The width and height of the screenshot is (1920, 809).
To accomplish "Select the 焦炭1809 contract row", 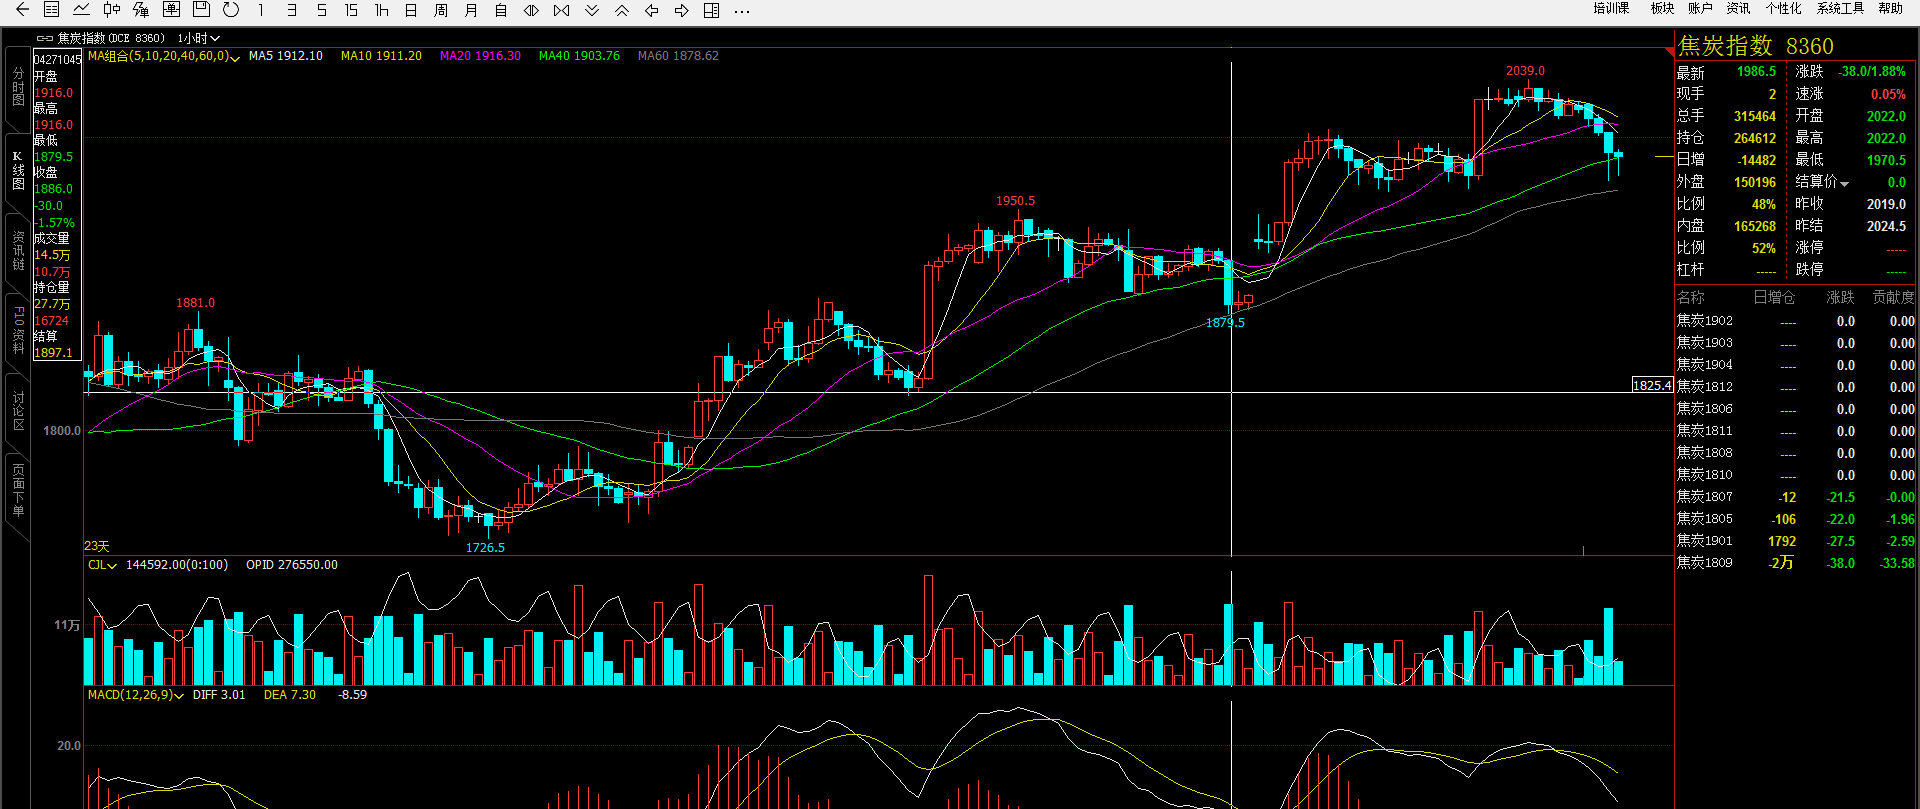I will [1704, 563].
